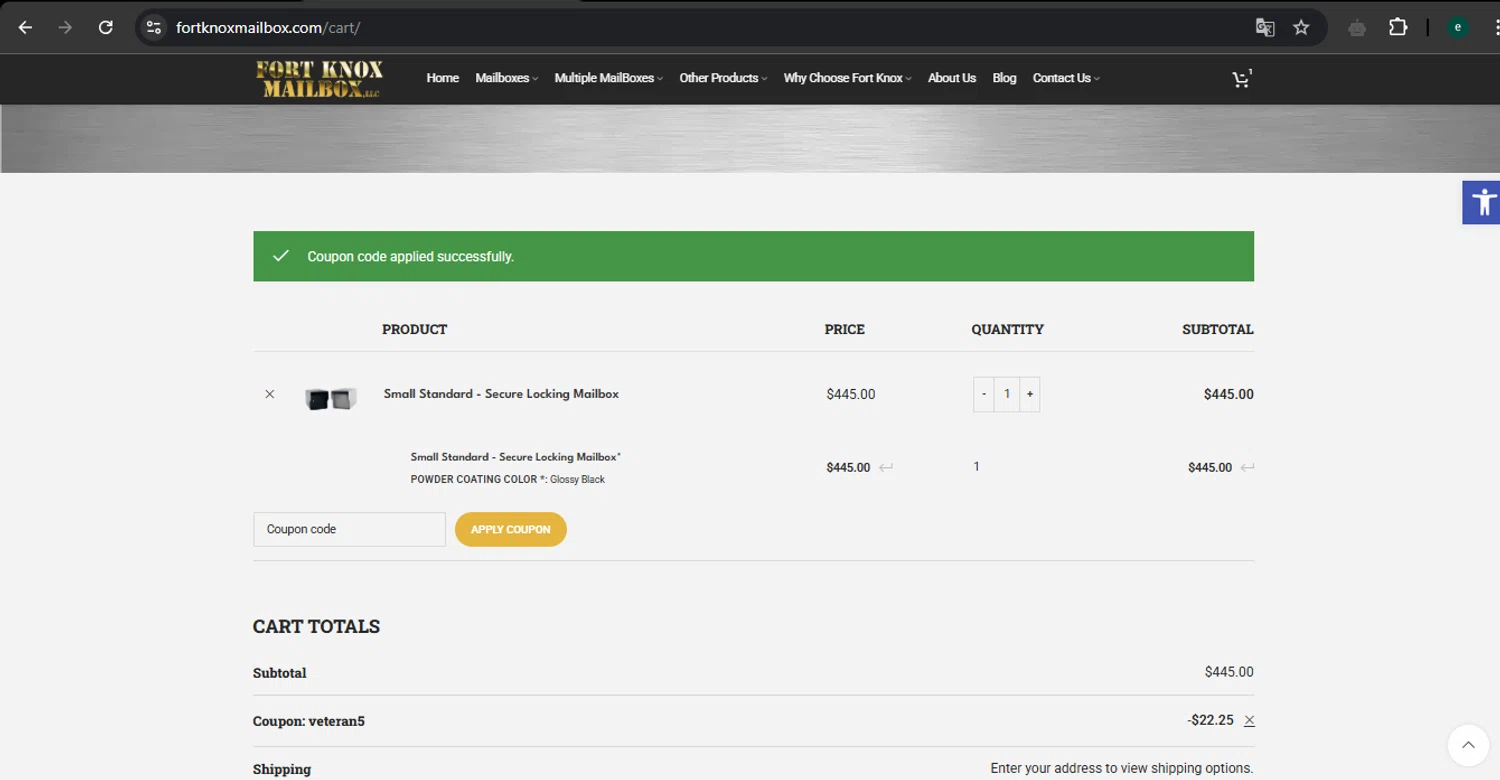The height and width of the screenshot is (780, 1500).
Task: Remove the veteran5 coupon
Action: pyautogui.click(x=1249, y=721)
